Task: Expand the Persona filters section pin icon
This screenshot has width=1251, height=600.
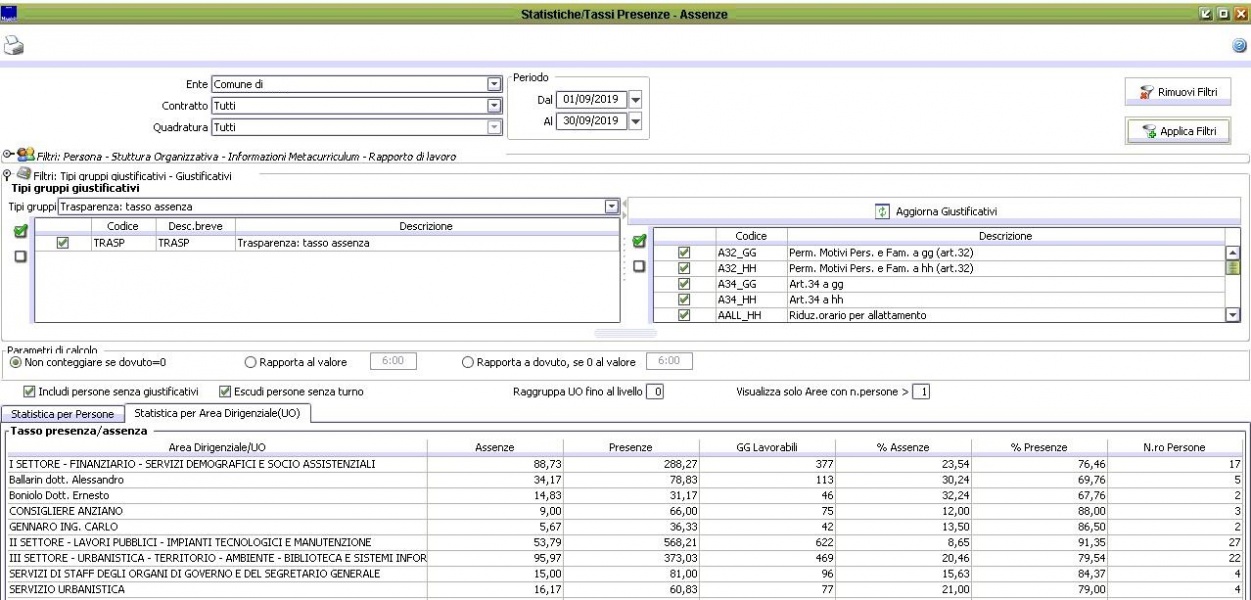Action: 8,155
